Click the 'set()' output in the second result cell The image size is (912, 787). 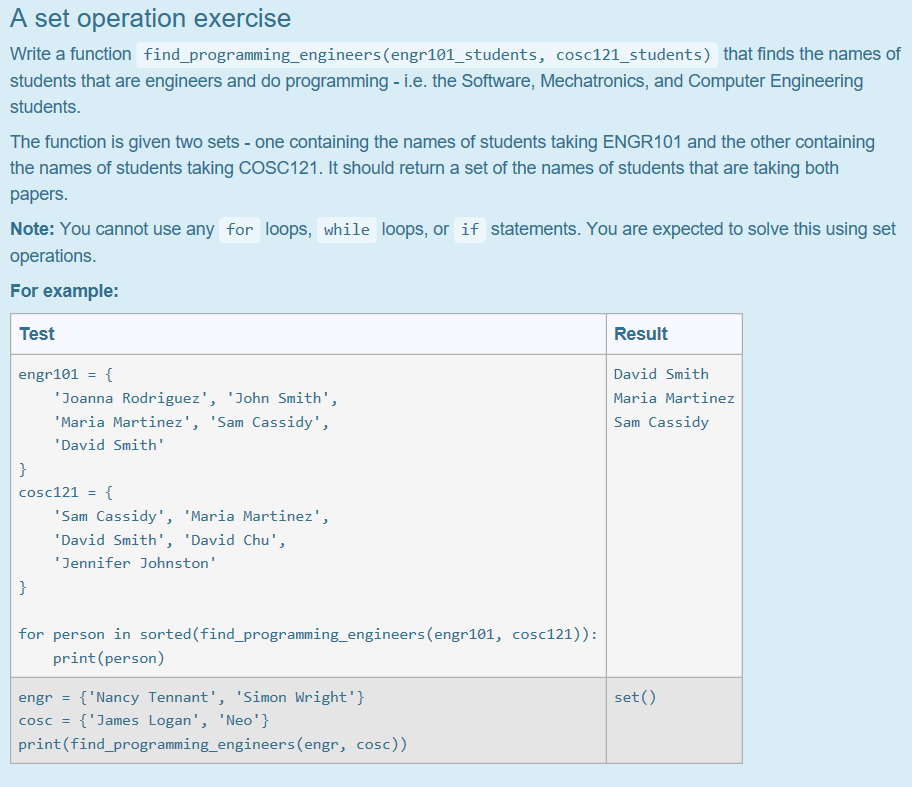click(635, 697)
